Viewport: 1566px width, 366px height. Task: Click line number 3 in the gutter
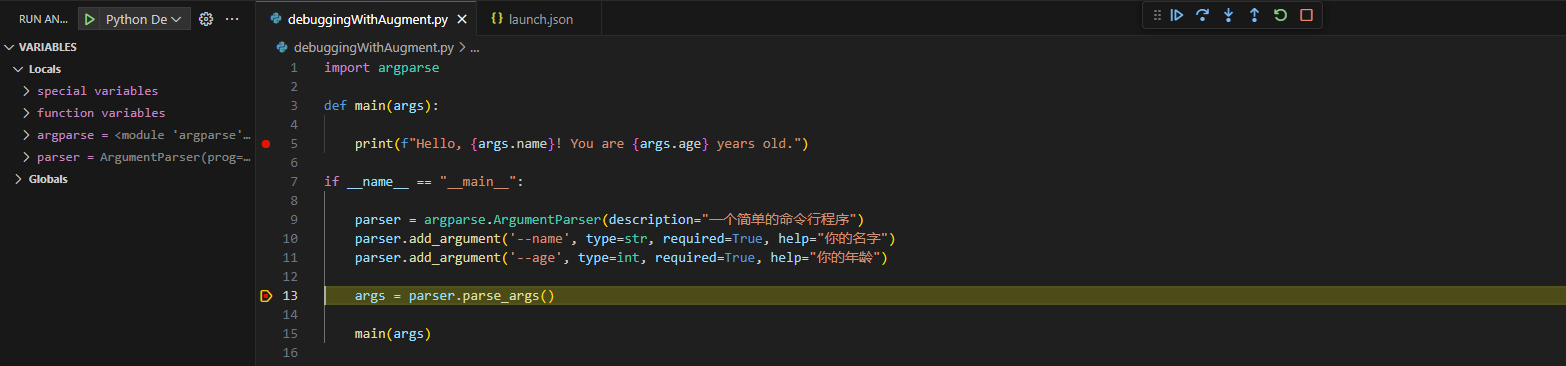[294, 106]
